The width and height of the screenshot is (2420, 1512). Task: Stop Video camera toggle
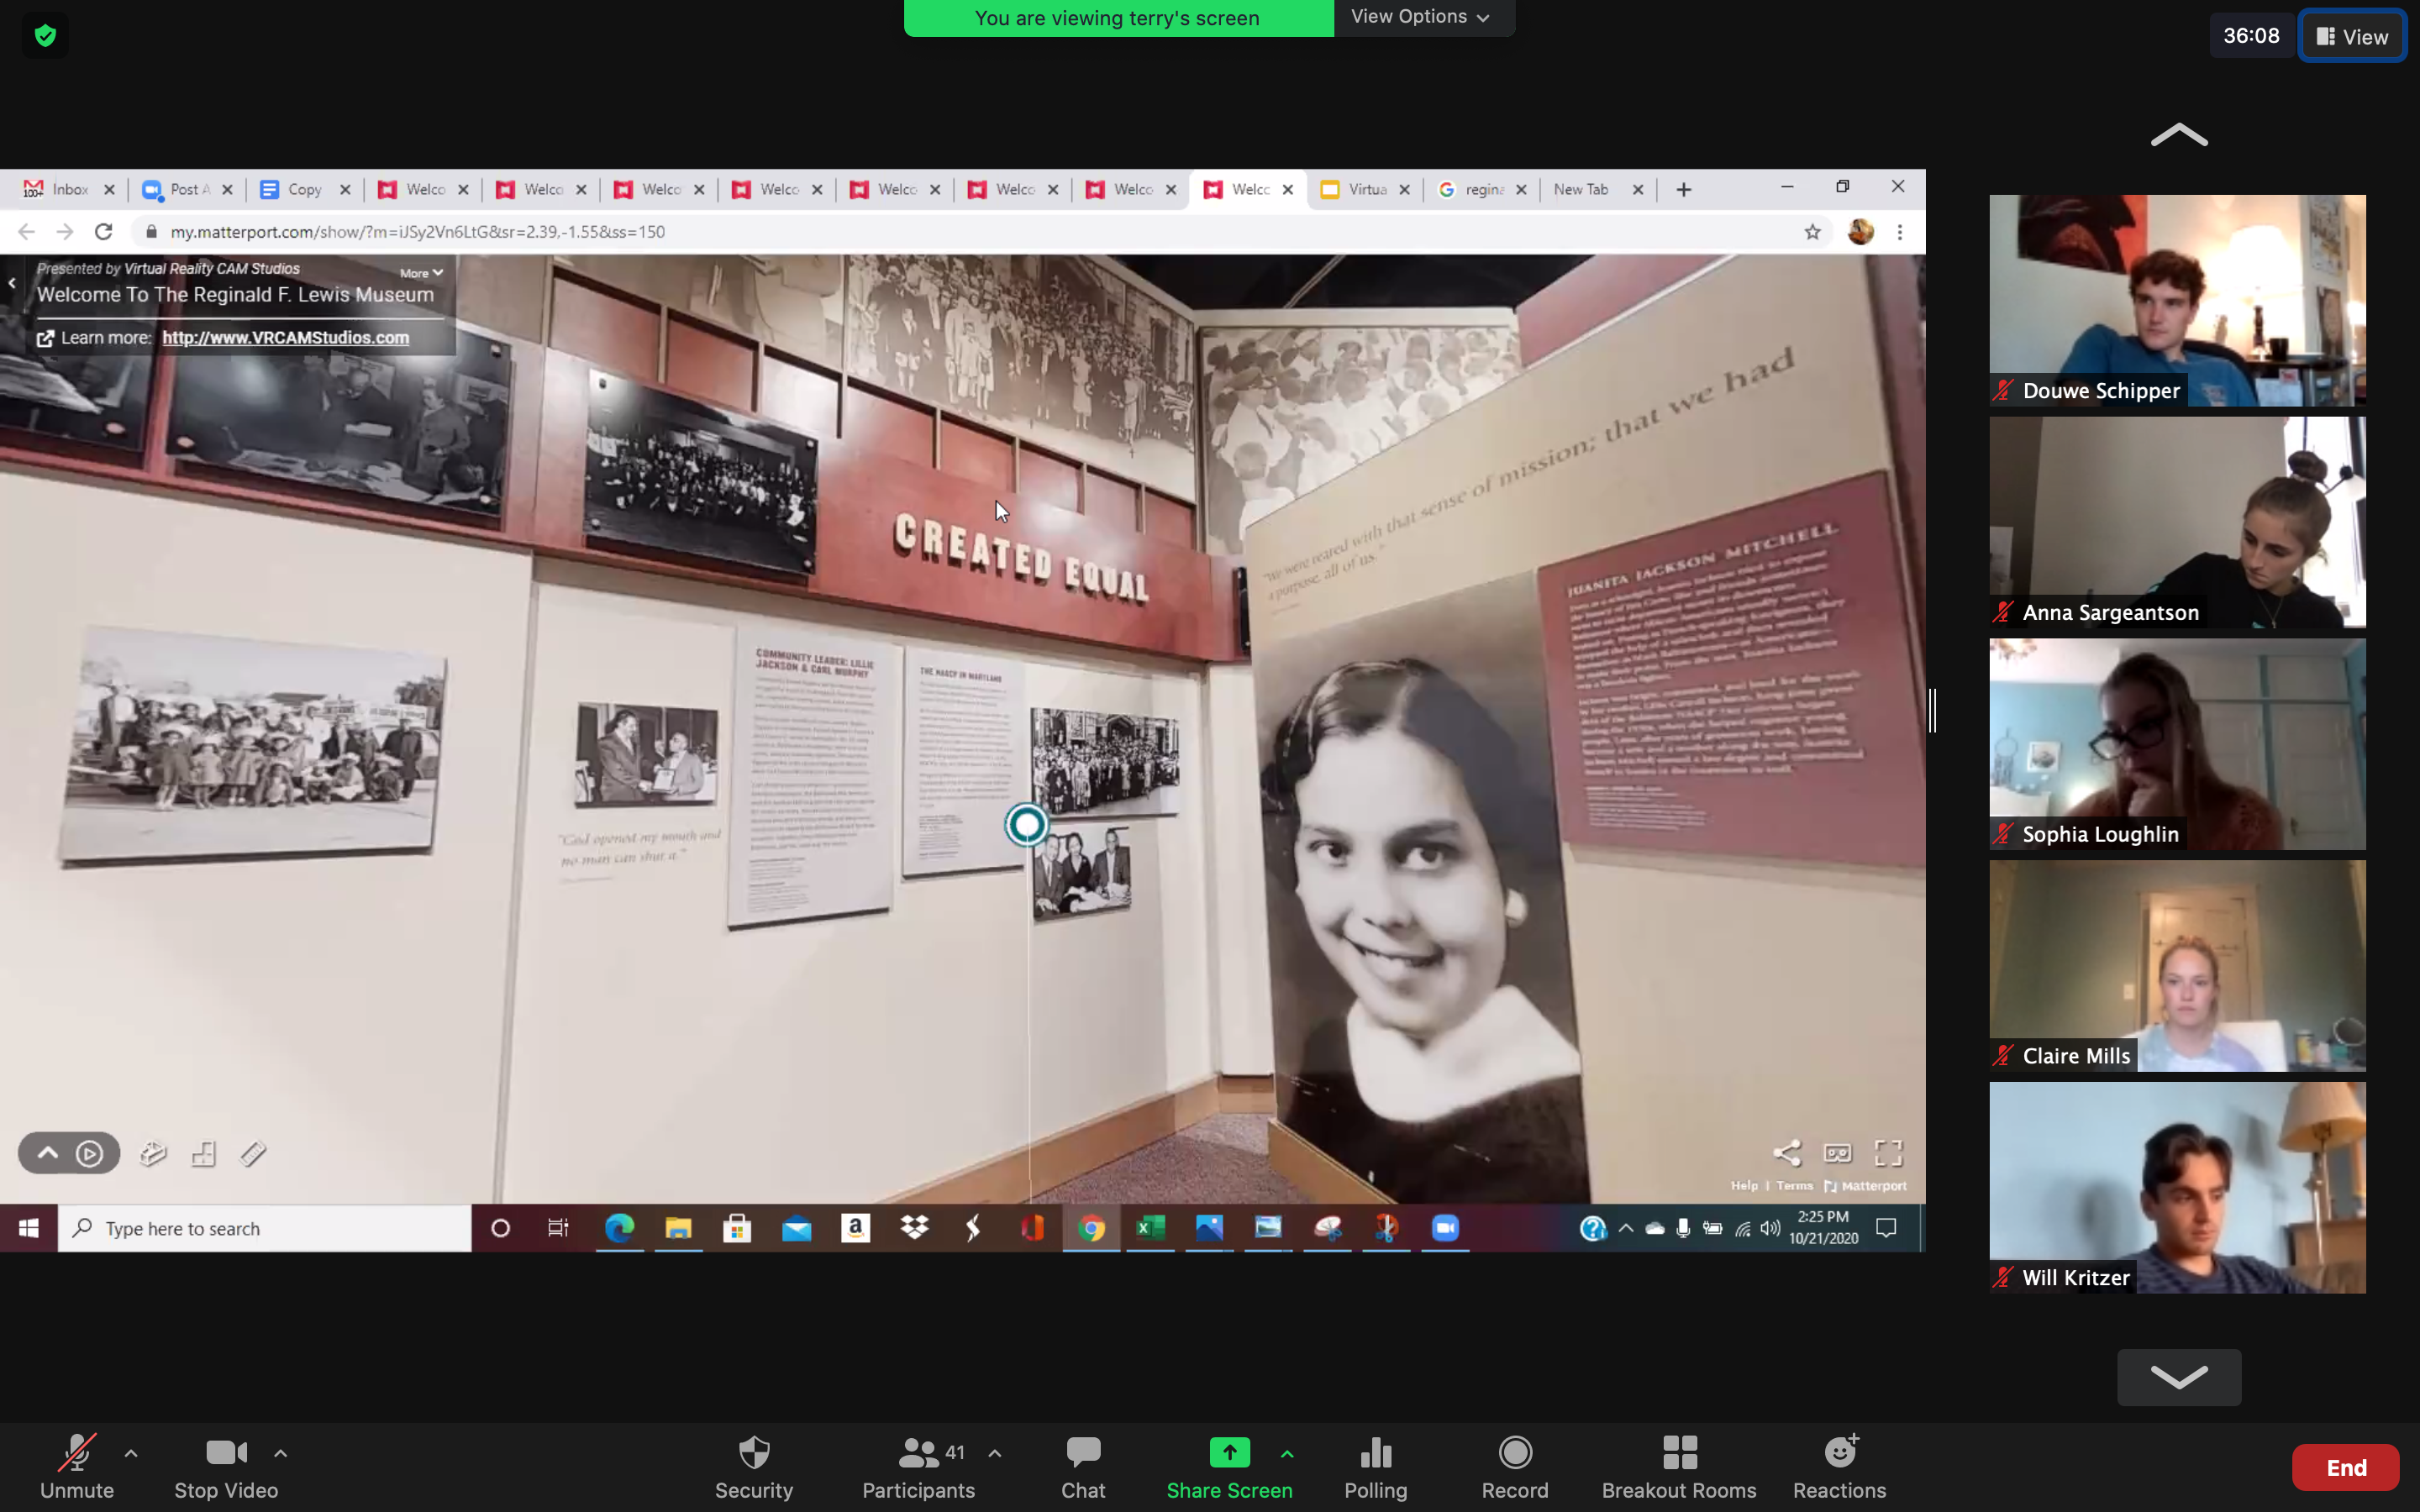[x=226, y=1466]
